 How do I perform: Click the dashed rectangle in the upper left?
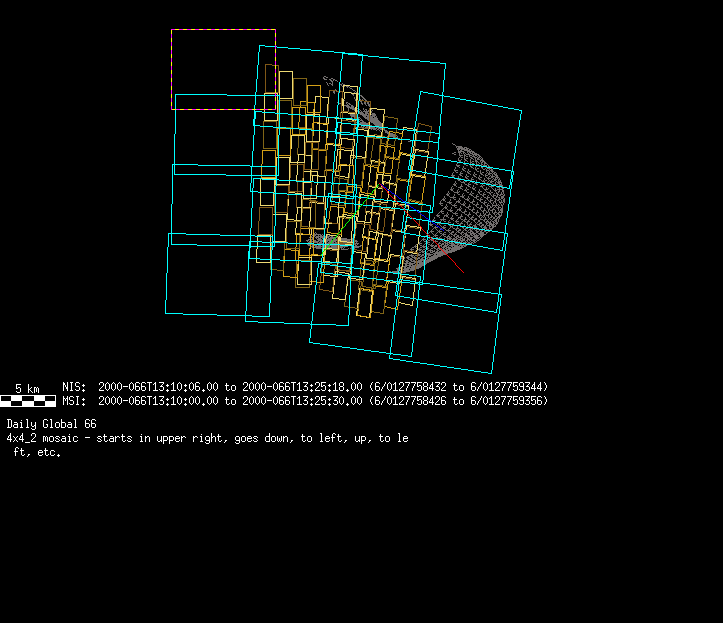pyautogui.click(x=223, y=30)
